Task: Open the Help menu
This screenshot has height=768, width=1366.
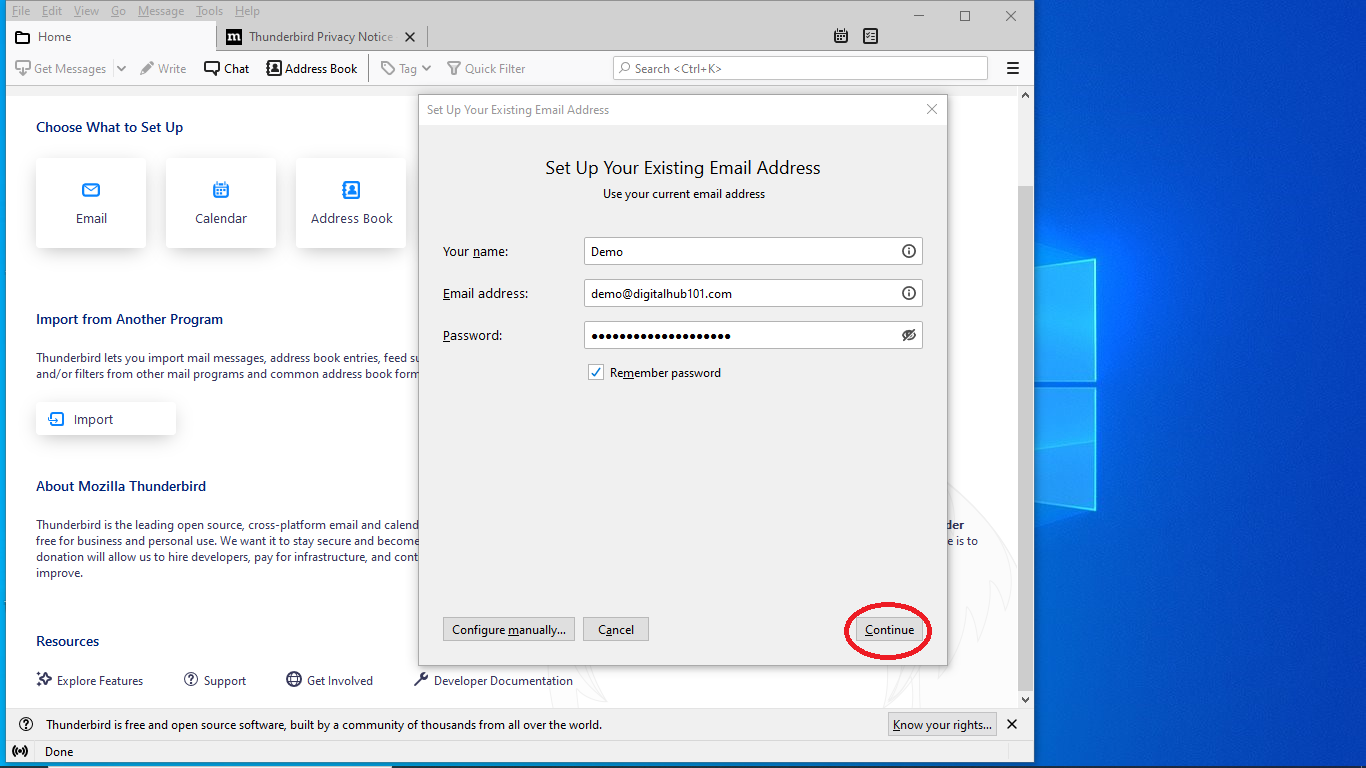Action: coord(247,11)
